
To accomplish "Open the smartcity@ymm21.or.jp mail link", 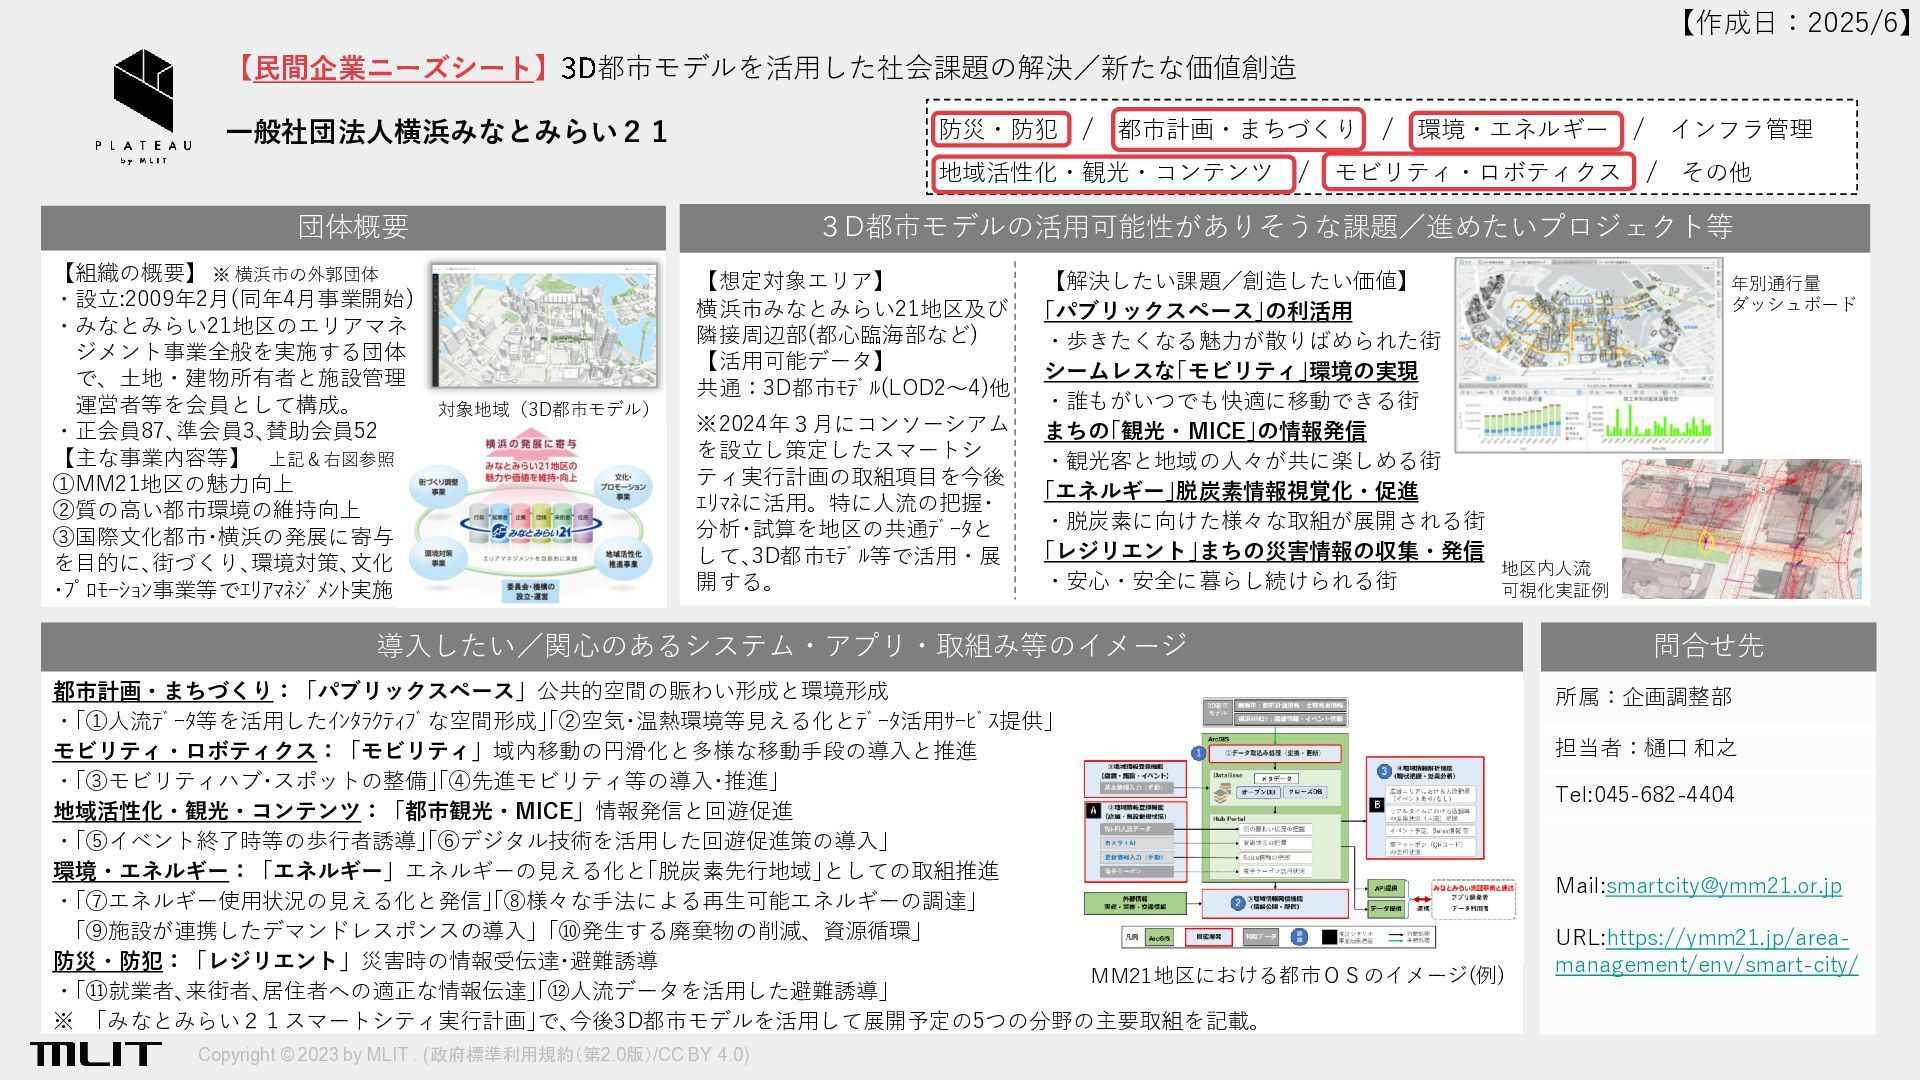I will point(1723,885).
